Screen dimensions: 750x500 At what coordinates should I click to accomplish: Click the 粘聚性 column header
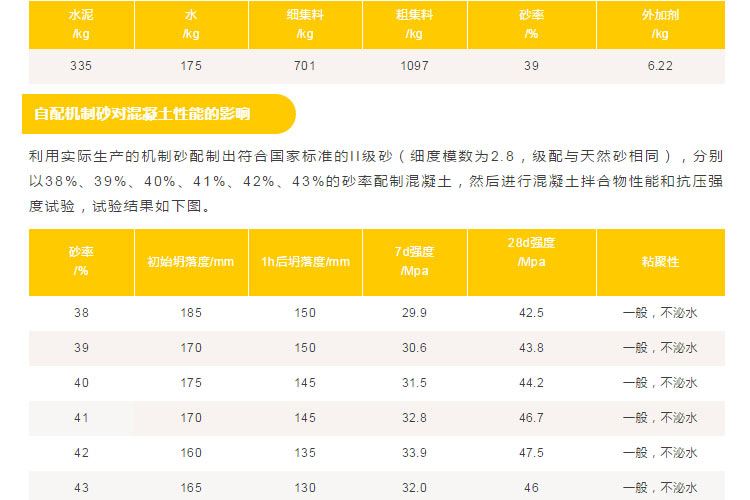click(660, 262)
